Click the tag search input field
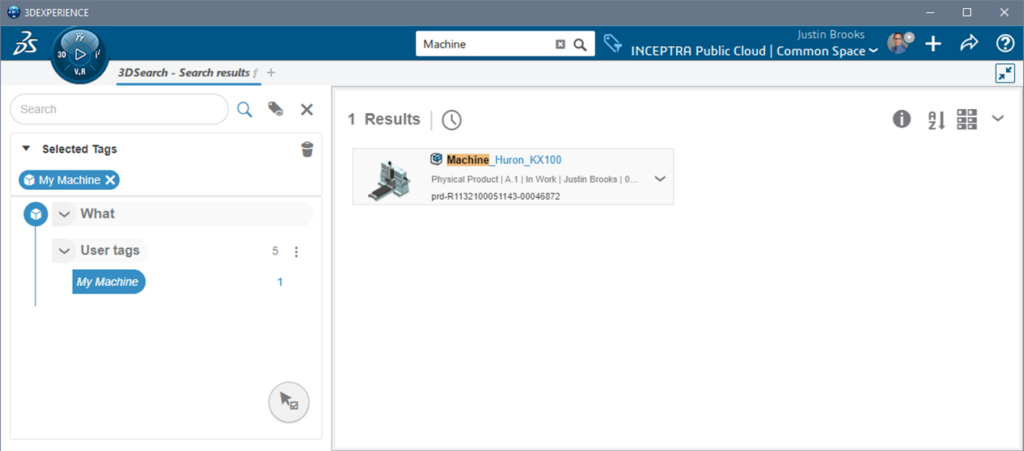The height and width of the screenshot is (451, 1024). tap(118, 109)
